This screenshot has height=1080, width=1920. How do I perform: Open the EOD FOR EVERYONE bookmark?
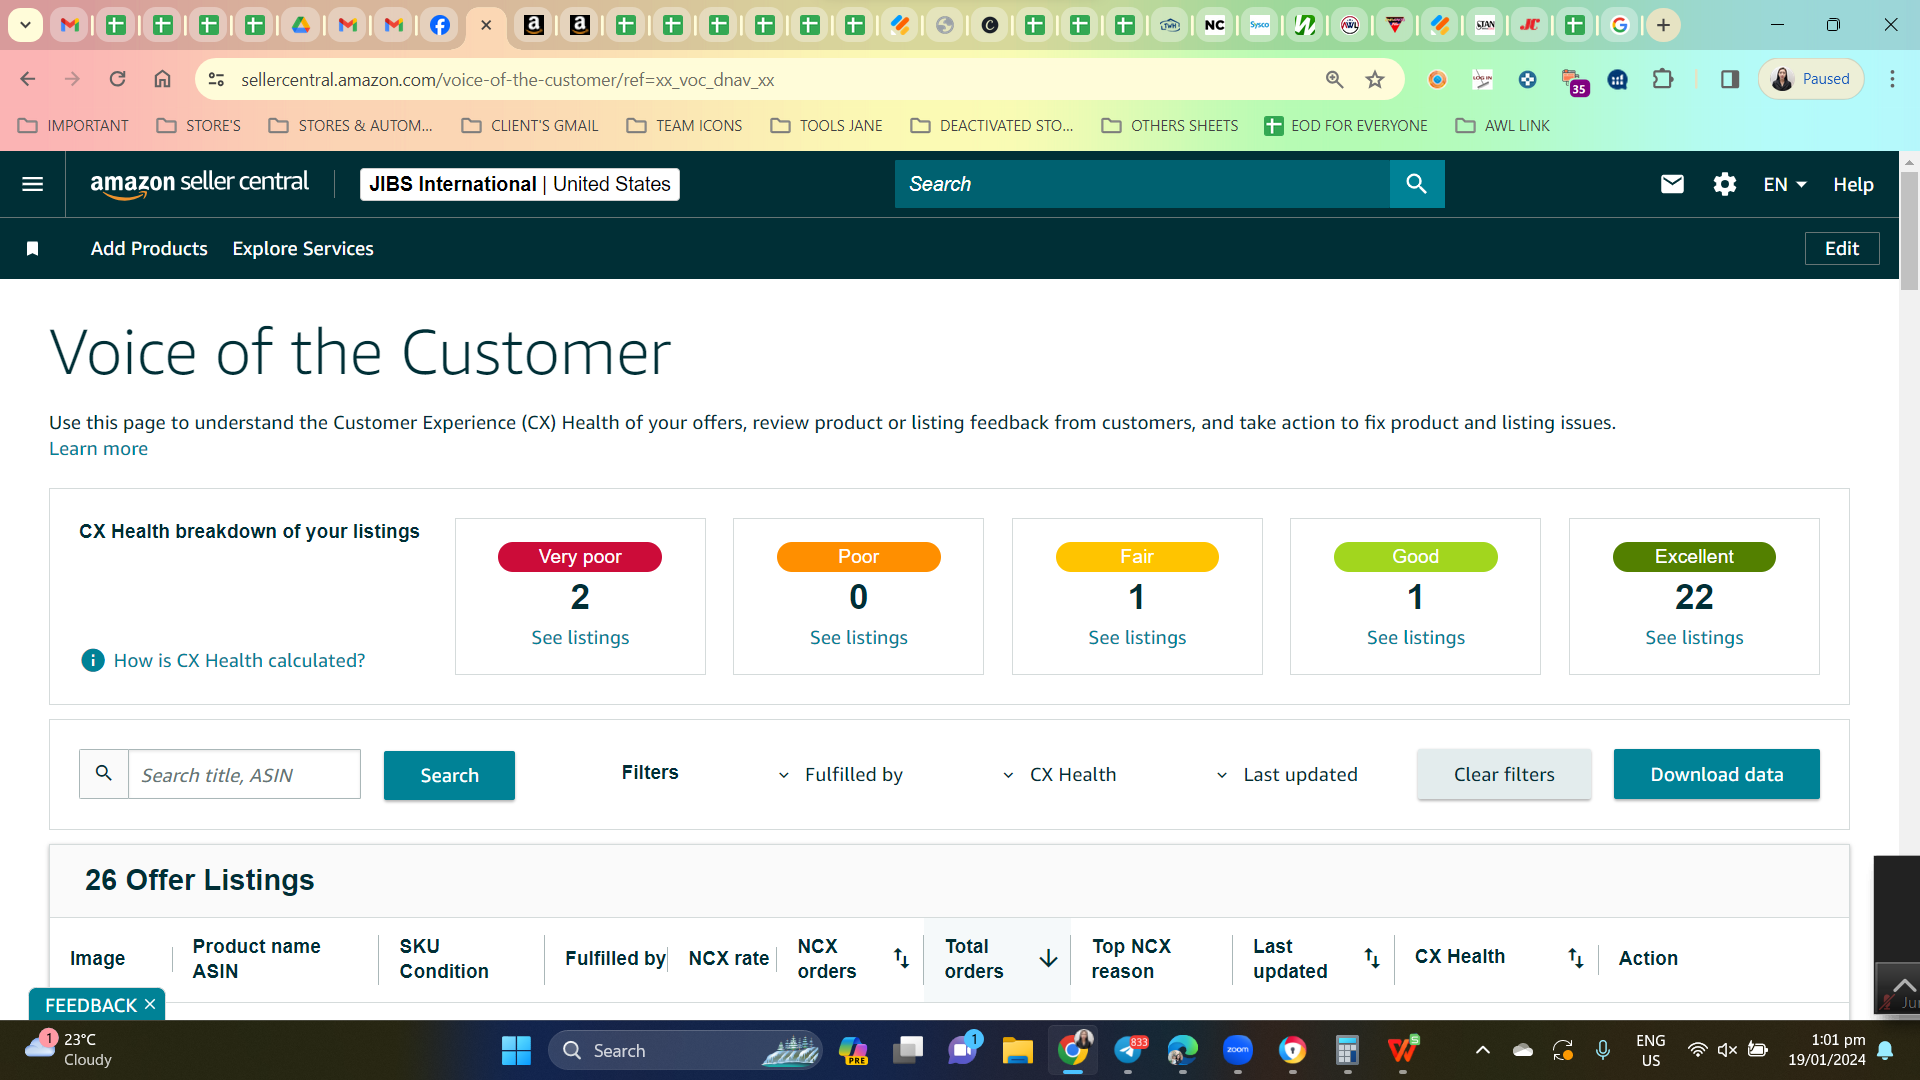(x=1346, y=125)
